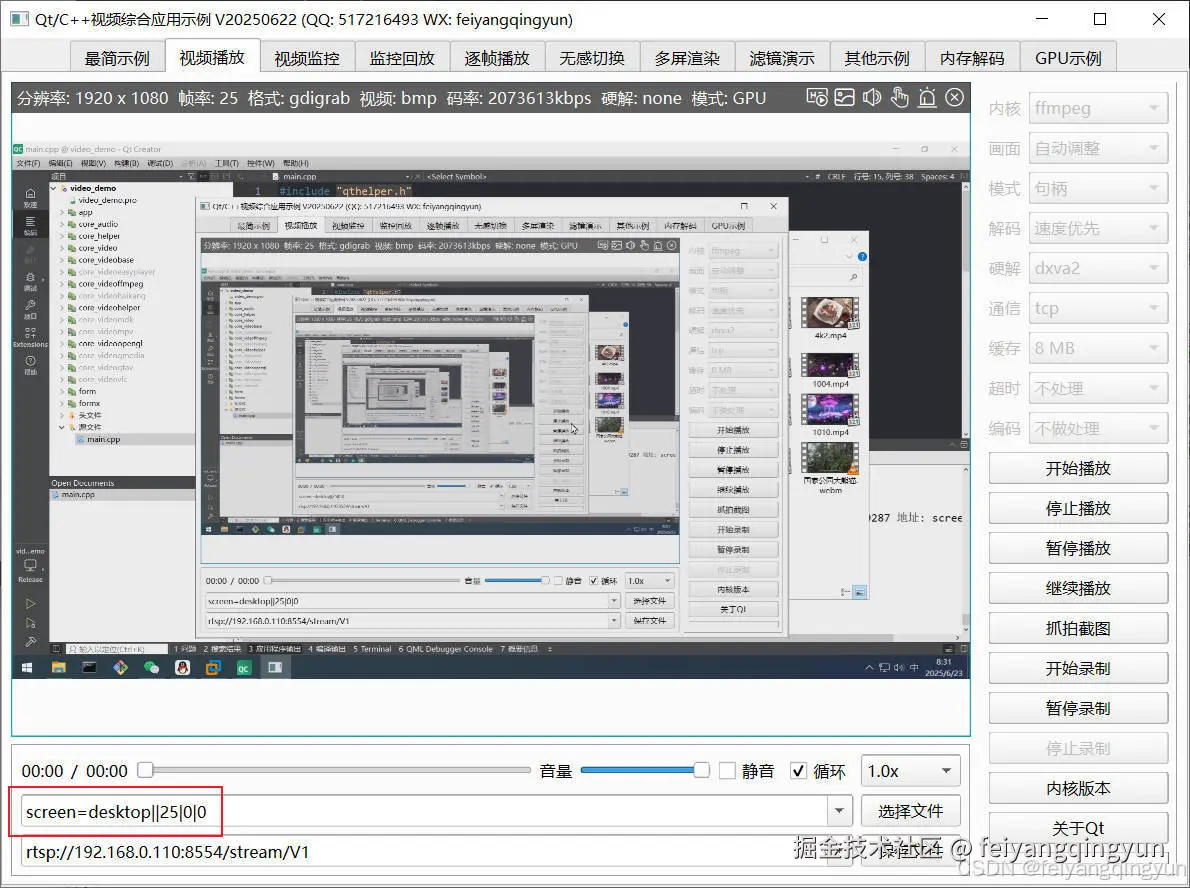
Task: Click the snapshot picture icon in the video header
Action: 845,97
